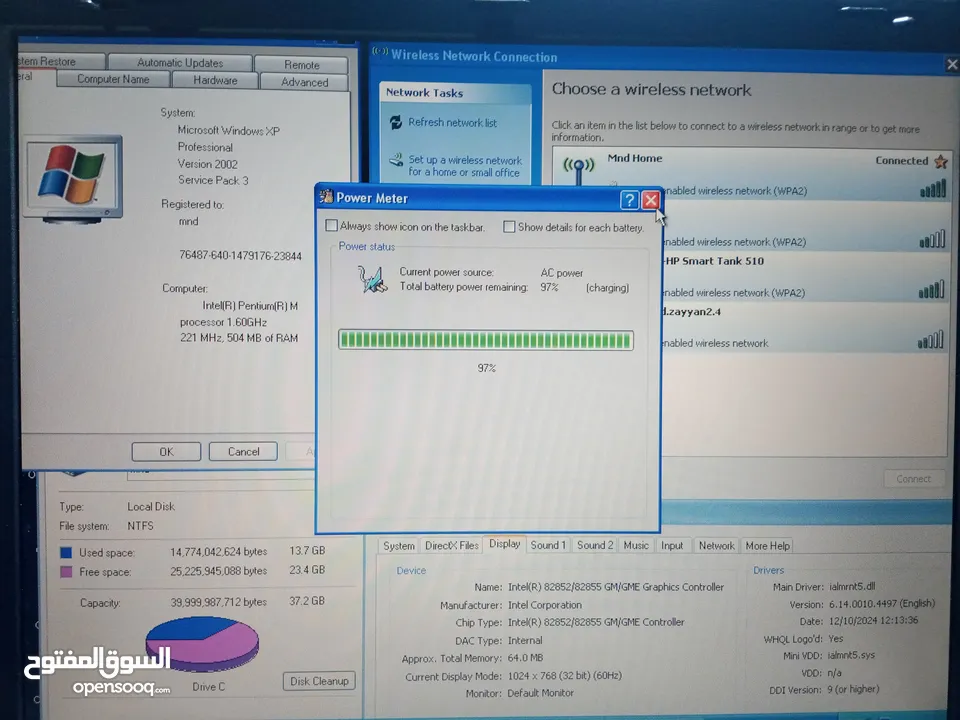
Task: Click the green battery charge progress bar
Action: pos(486,340)
